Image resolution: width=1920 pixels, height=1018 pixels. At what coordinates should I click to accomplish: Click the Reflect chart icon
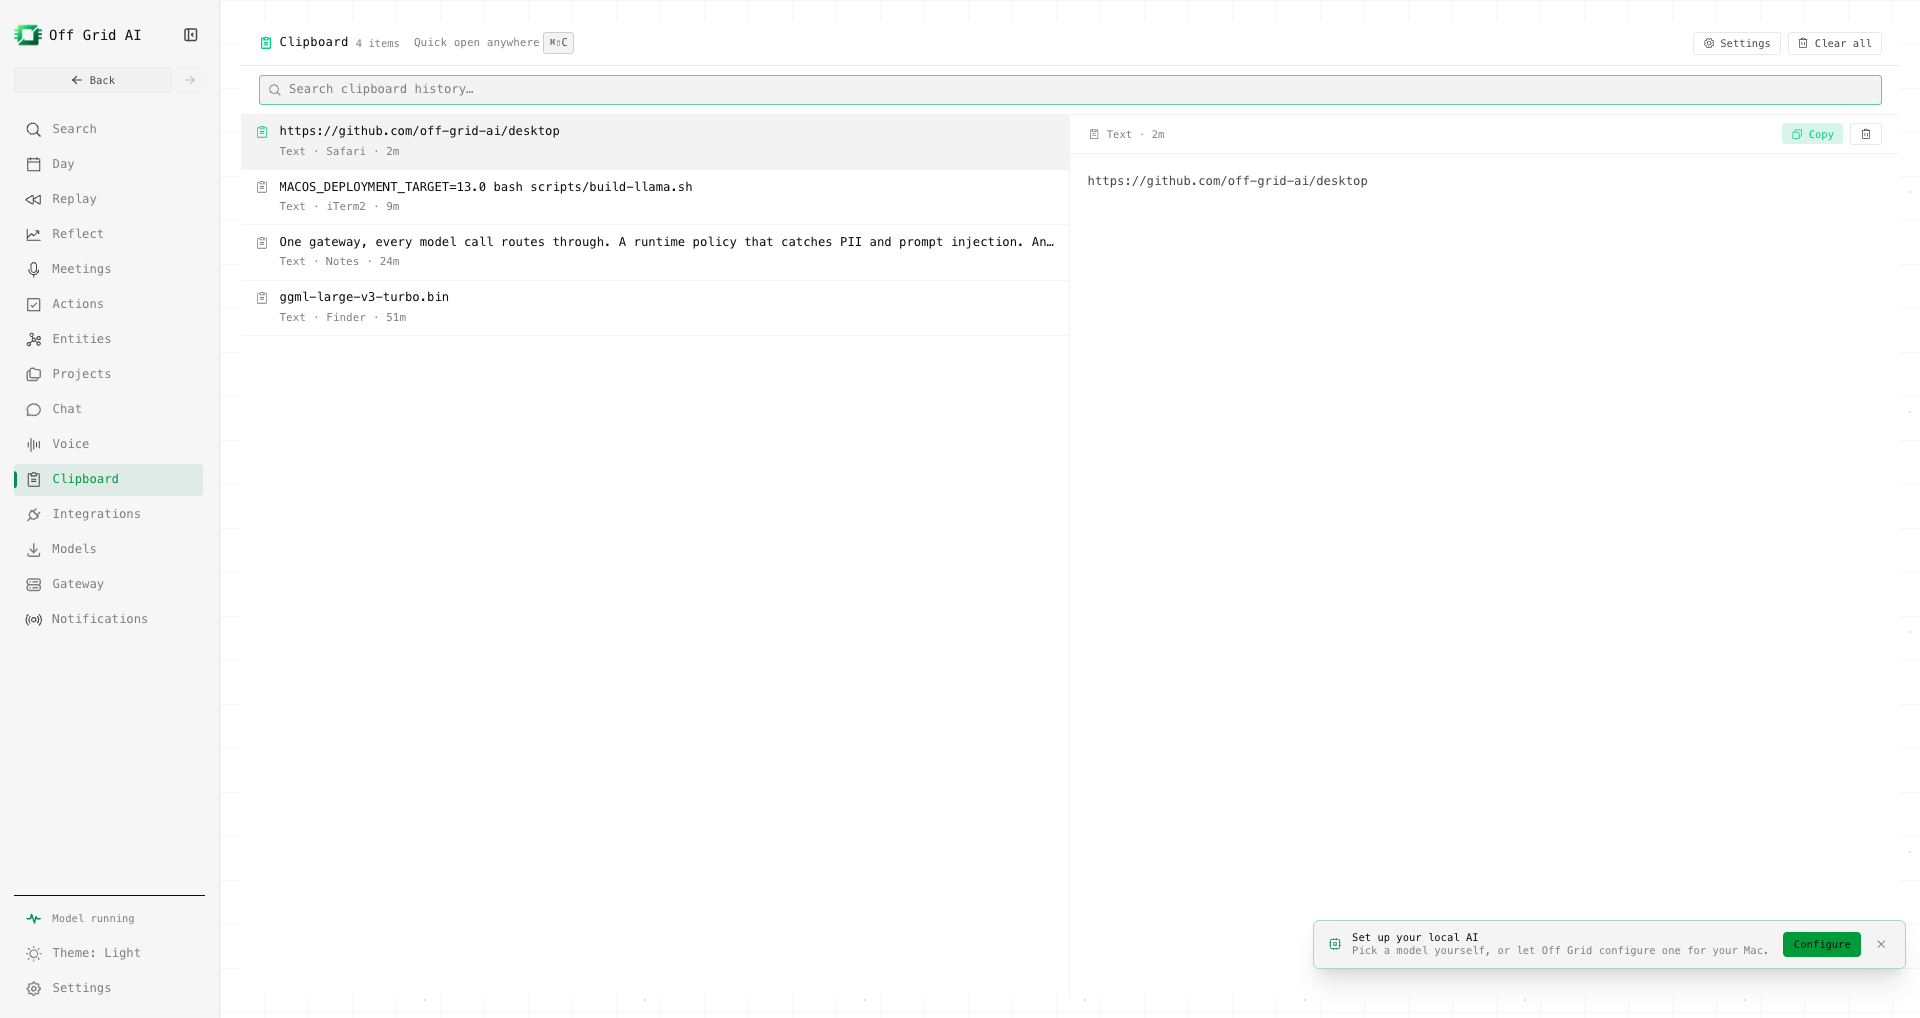[x=34, y=234]
